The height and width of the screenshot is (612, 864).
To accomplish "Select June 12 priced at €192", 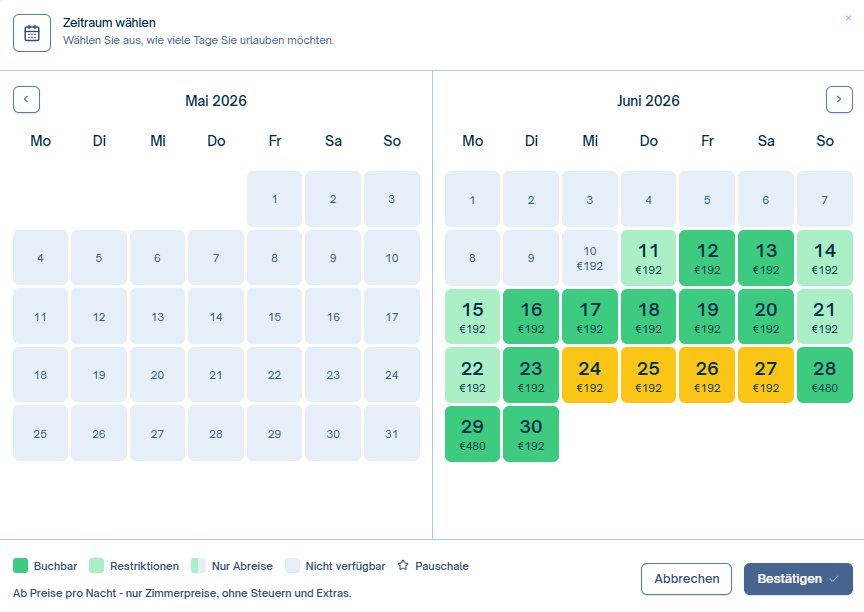I will pos(707,258).
